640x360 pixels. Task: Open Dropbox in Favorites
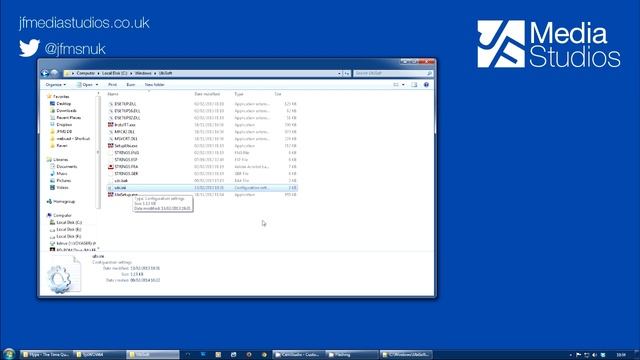[64, 124]
